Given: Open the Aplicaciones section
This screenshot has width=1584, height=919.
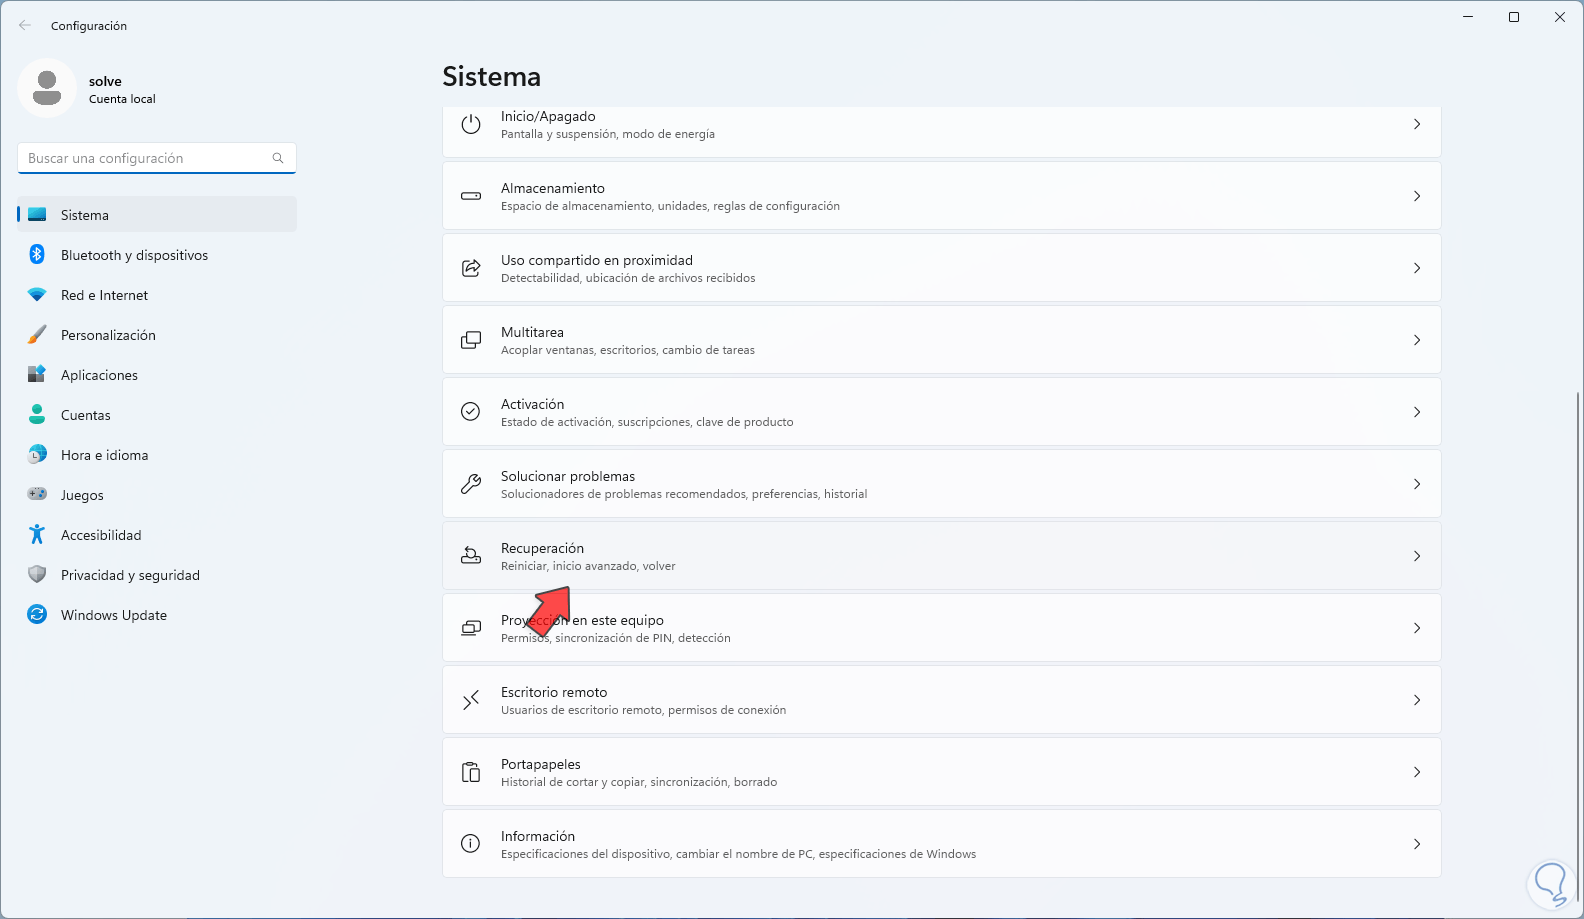Looking at the screenshot, I should point(99,375).
